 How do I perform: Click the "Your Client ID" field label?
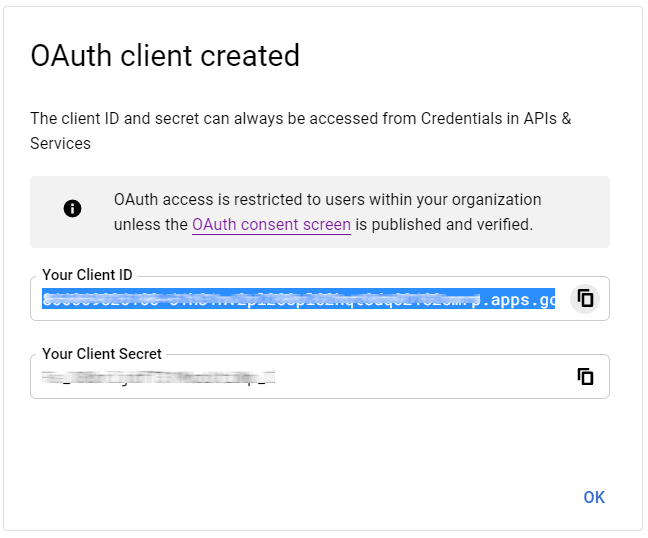click(87, 275)
